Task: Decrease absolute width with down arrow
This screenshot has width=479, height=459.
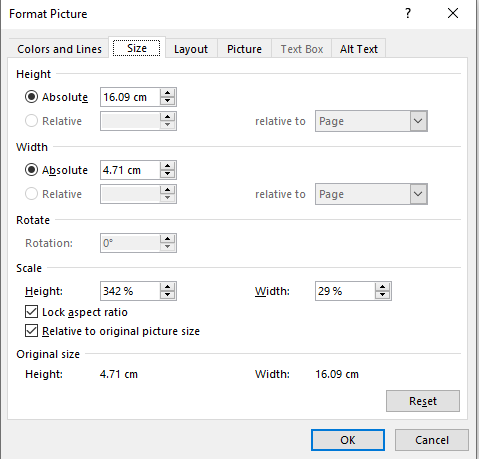Action: point(167,174)
